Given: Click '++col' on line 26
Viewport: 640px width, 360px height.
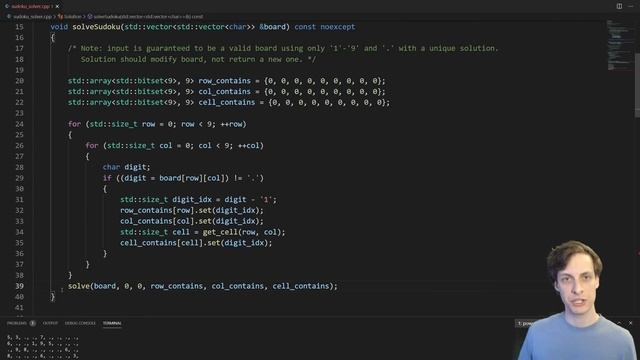Looking at the screenshot, I should coord(249,146).
